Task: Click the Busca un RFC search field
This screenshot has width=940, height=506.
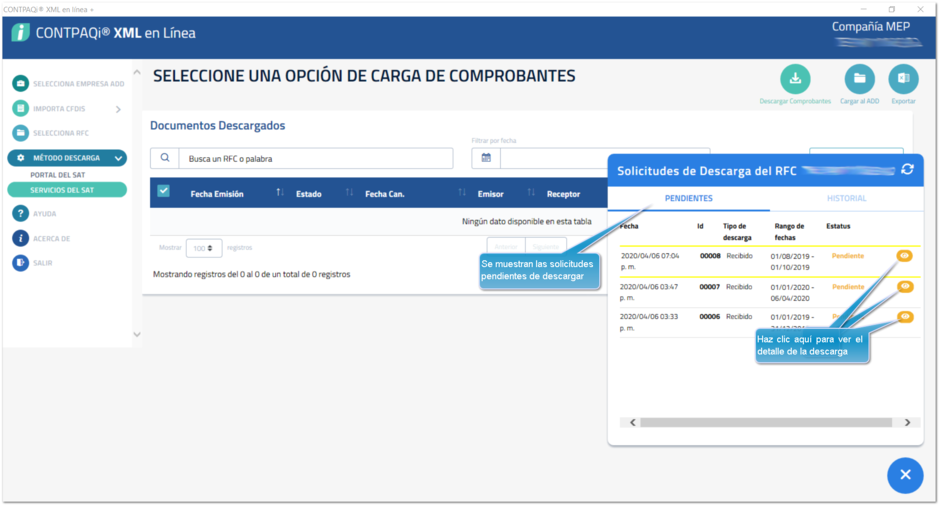Action: 316,158
